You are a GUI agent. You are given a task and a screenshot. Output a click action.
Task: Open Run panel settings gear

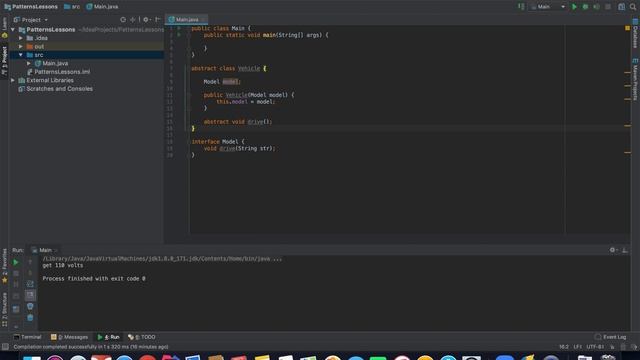pyautogui.click(x=613, y=250)
